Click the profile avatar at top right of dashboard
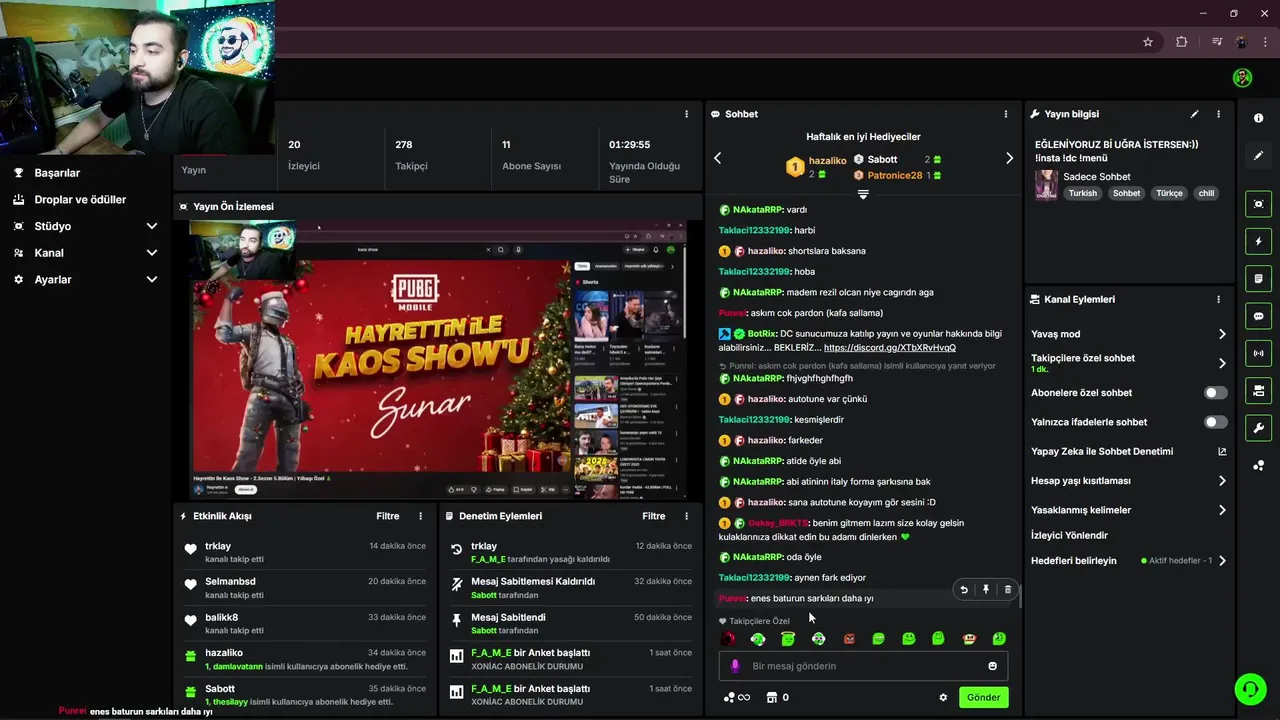 click(1242, 78)
